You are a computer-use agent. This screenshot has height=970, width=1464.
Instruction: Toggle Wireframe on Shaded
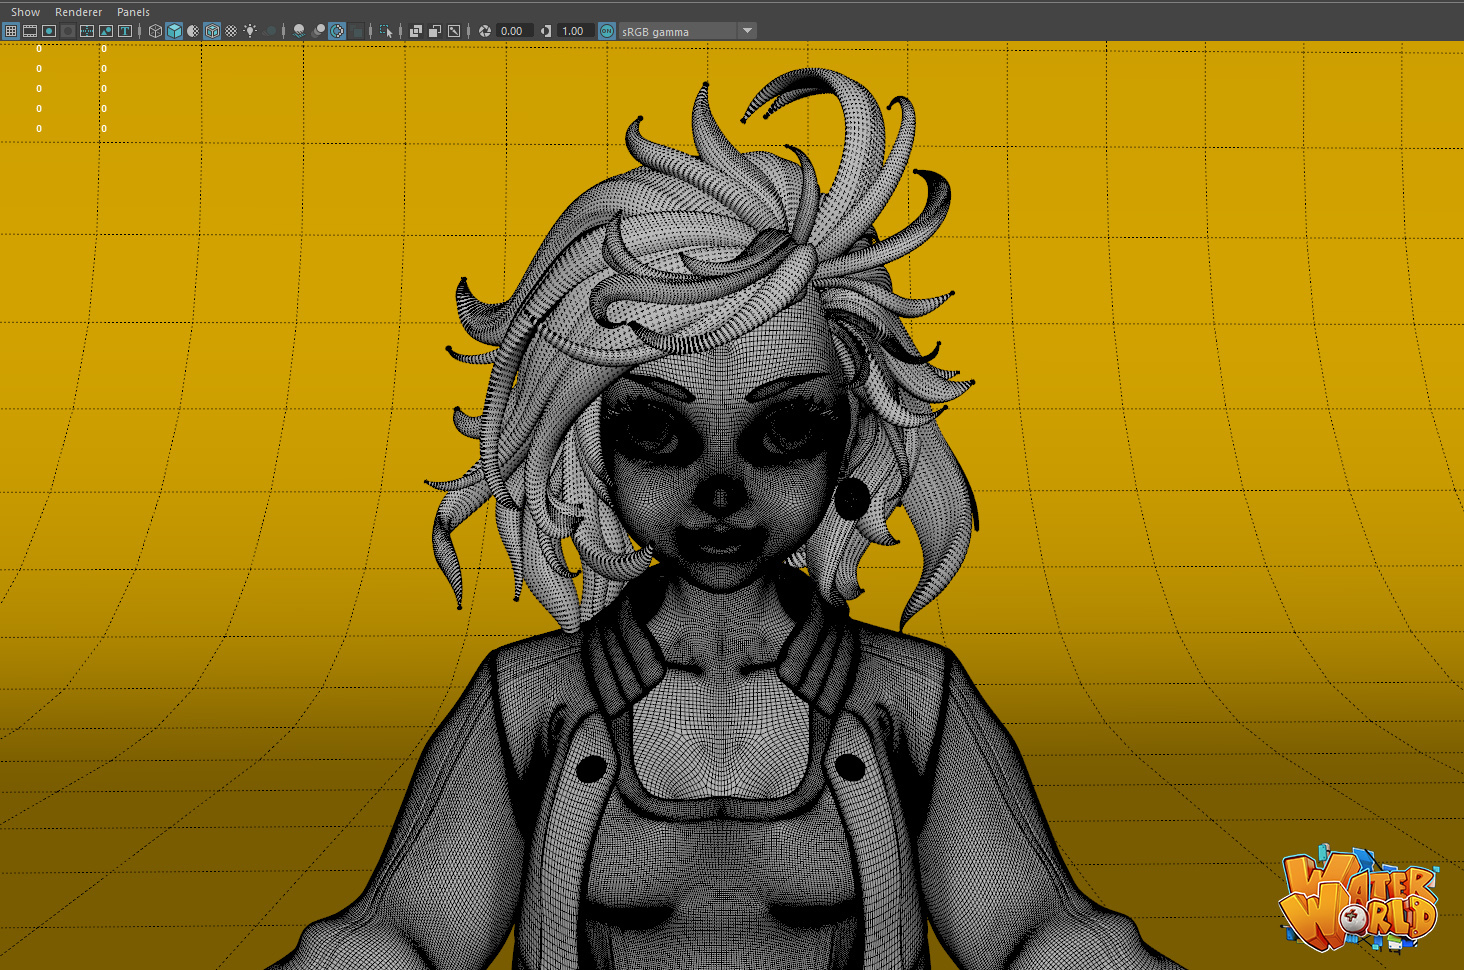(212, 31)
